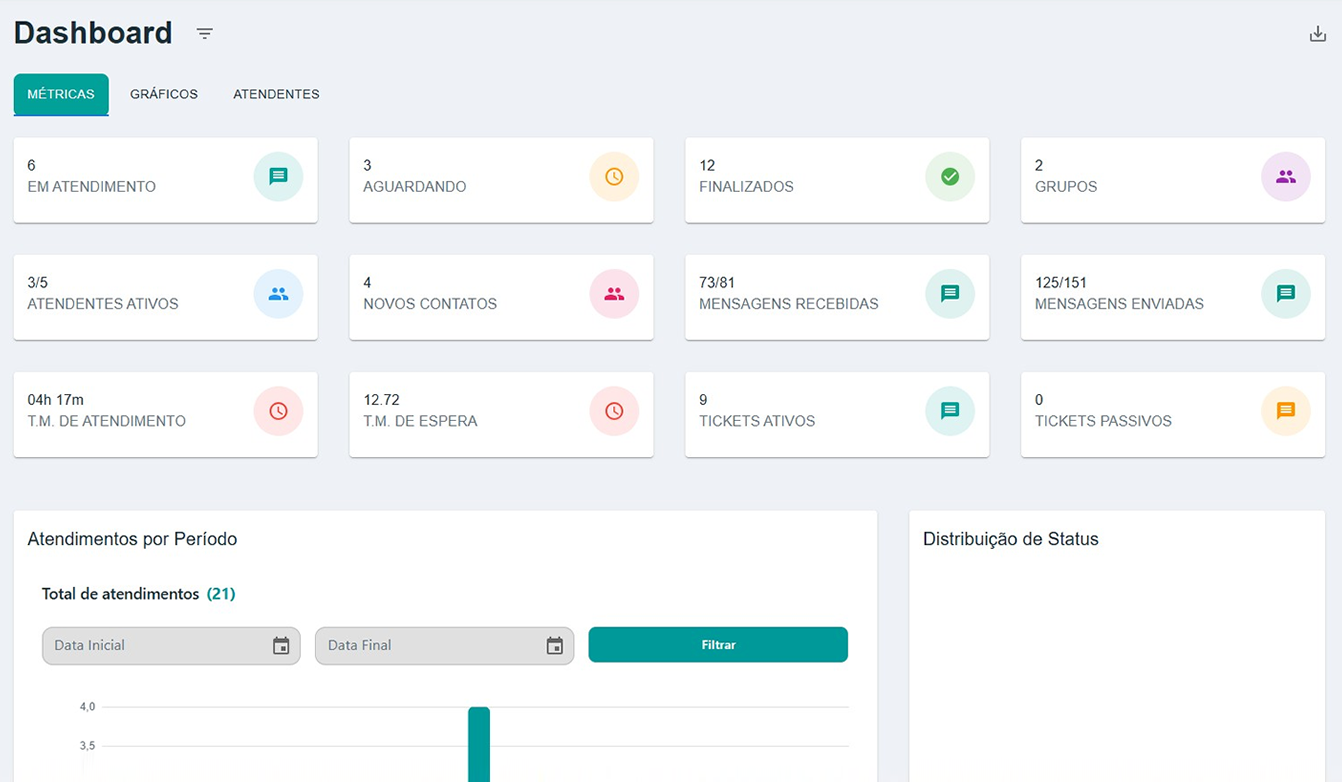This screenshot has width=1342, height=782.
Task: Click the Total de atendimentos (21) text
Action: (x=138, y=594)
